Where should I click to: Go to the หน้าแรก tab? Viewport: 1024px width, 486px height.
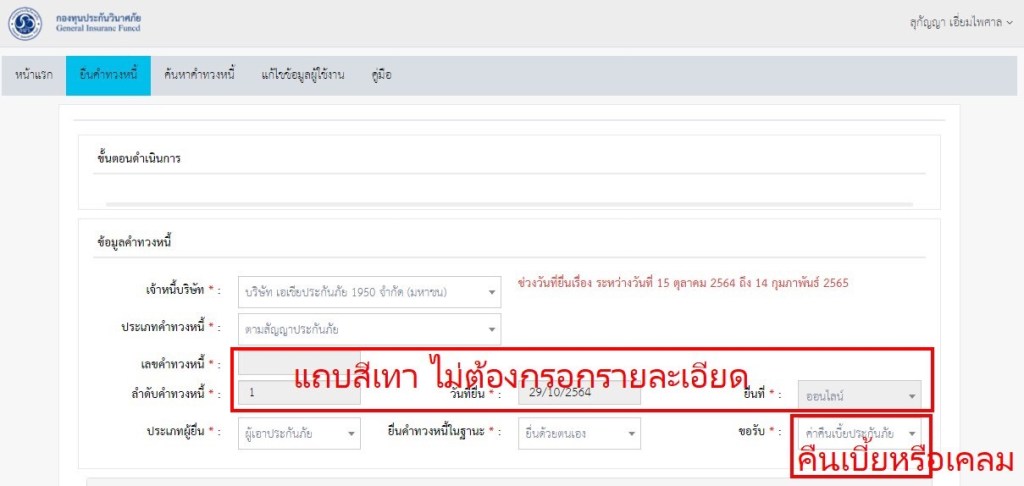34,76
